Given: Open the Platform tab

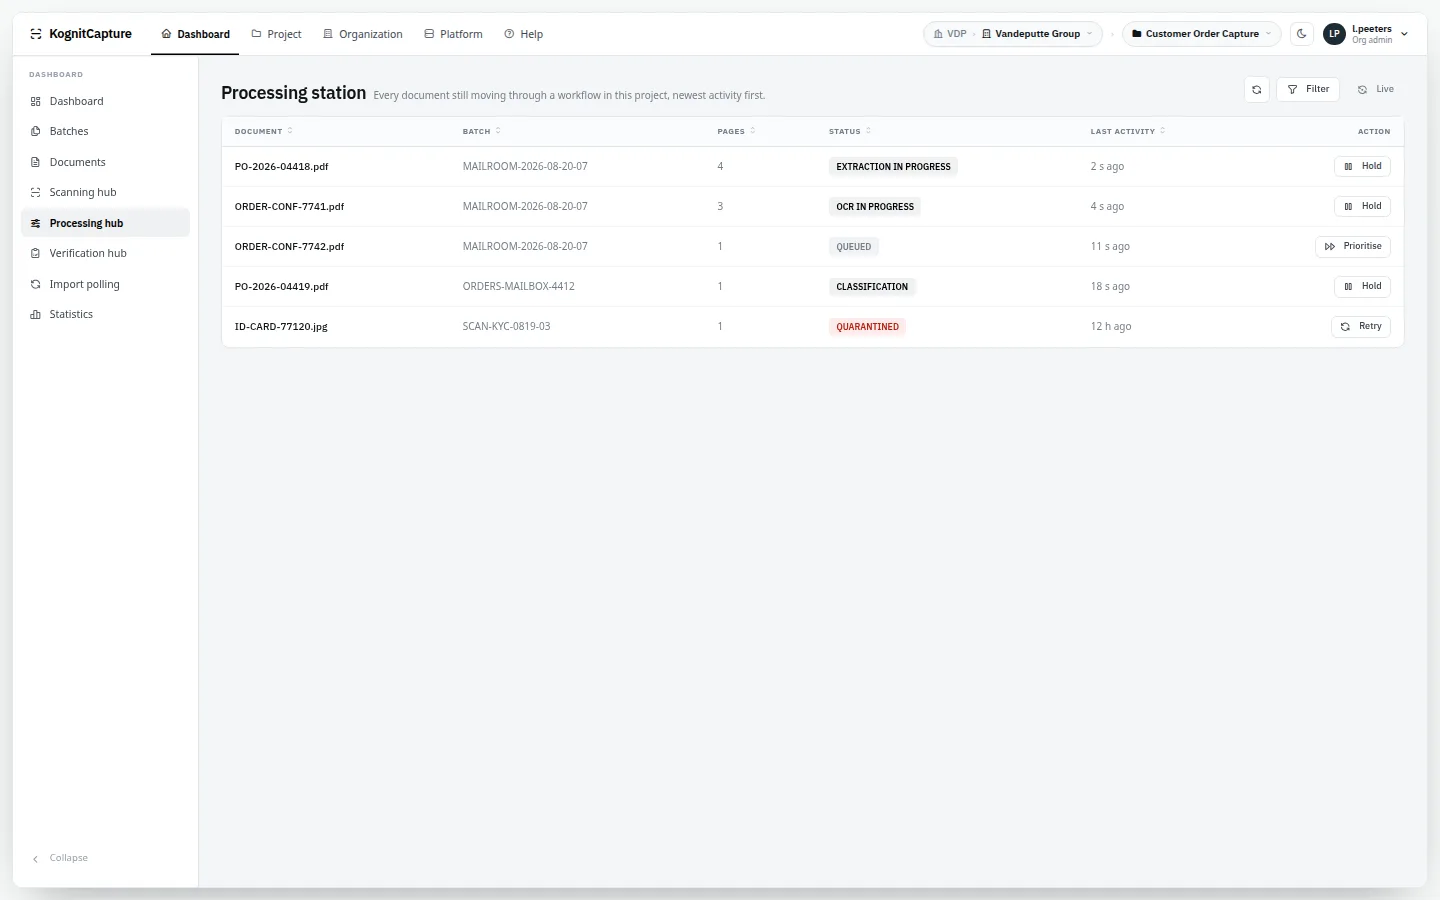Looking at the screenshot, I should pos(453,34).
